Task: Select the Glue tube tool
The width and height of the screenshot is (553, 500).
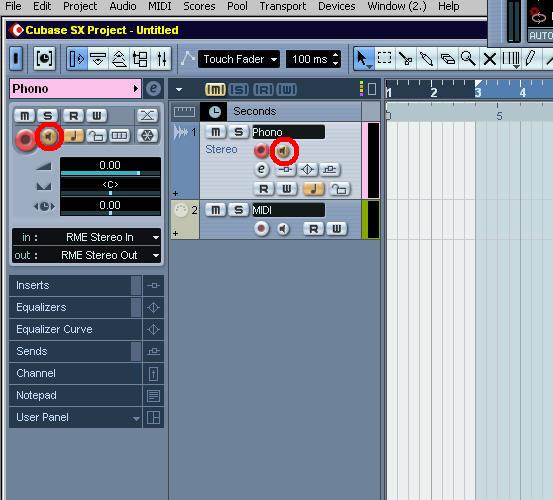Action: [x=426, y=59]
